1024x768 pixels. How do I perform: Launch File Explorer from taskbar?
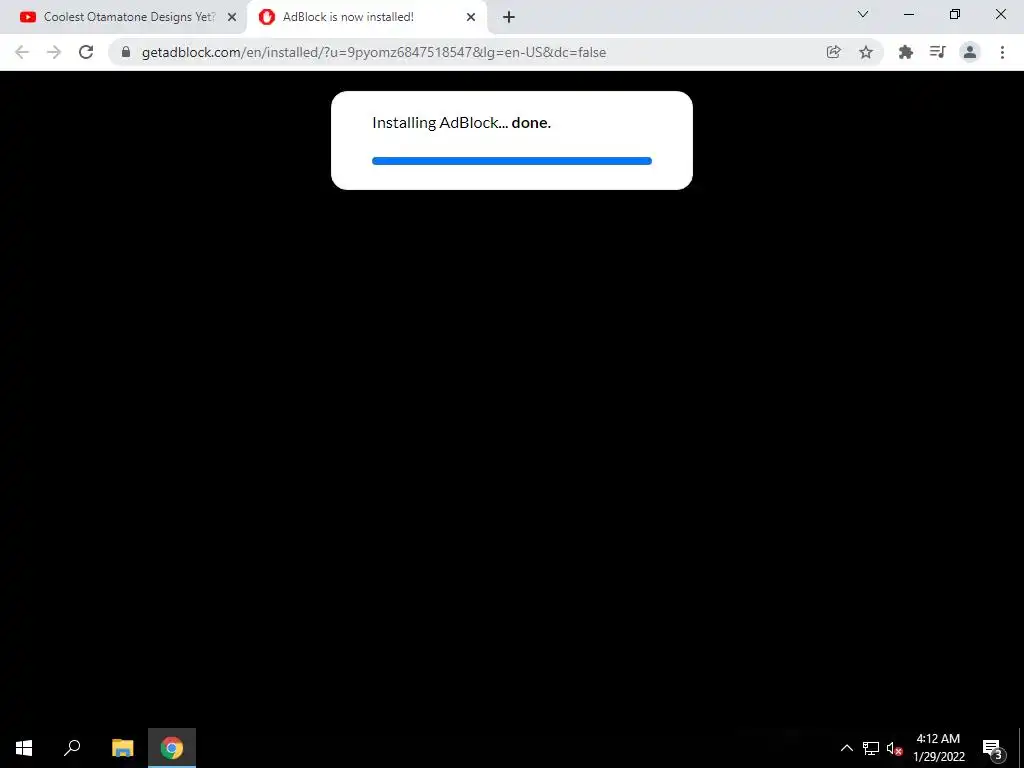(x=123, y=748)
